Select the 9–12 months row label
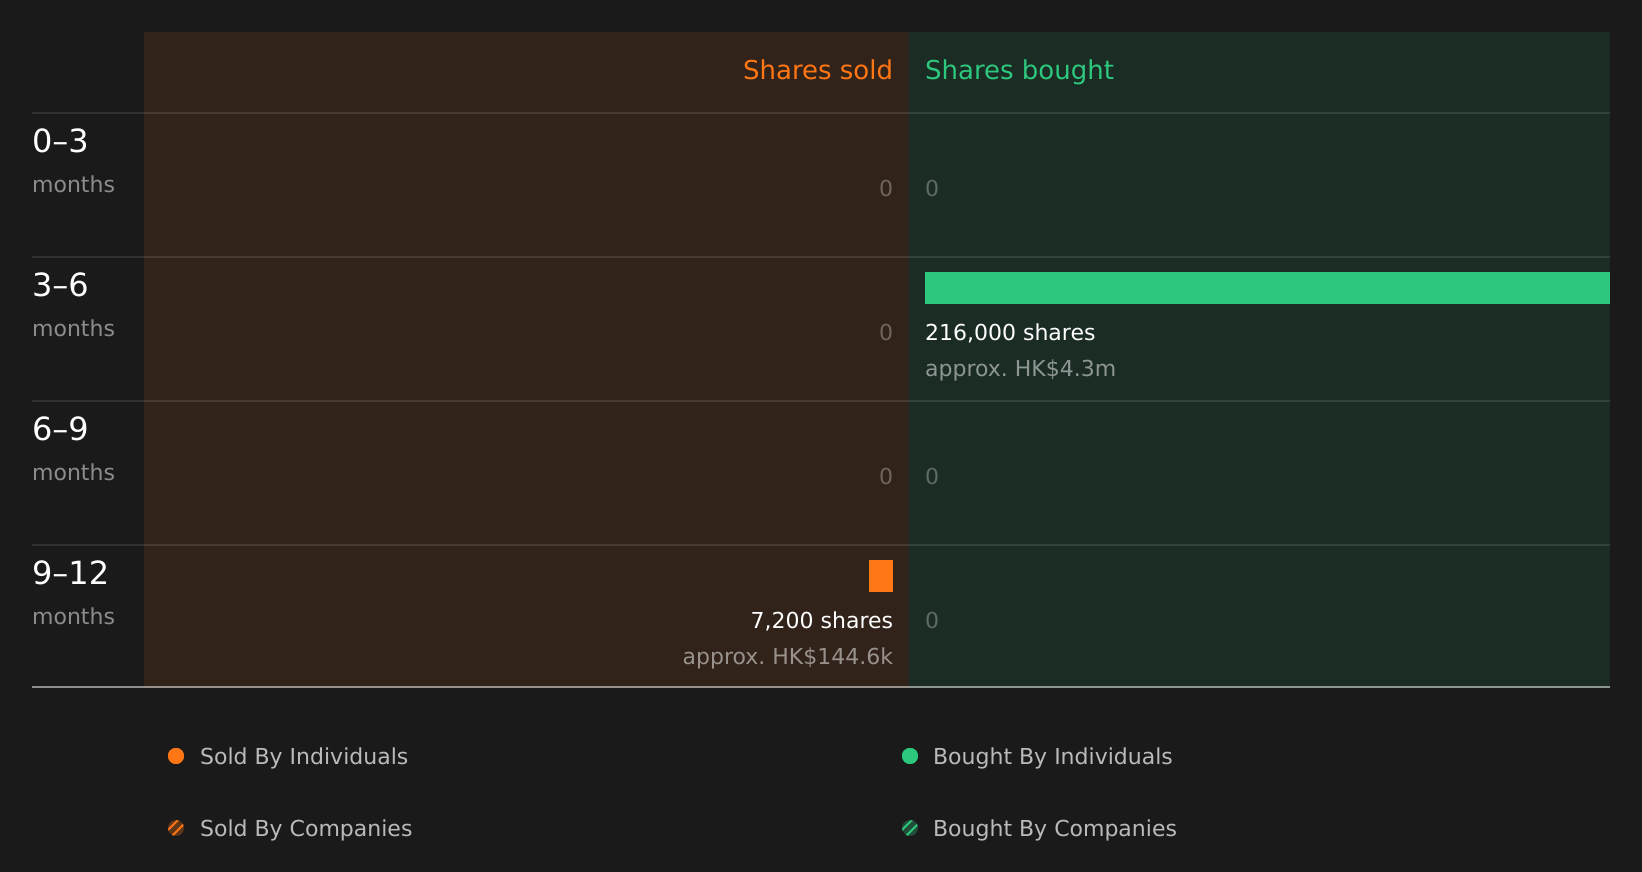The width and height of the screenshot is (1642, 872). 73,593
